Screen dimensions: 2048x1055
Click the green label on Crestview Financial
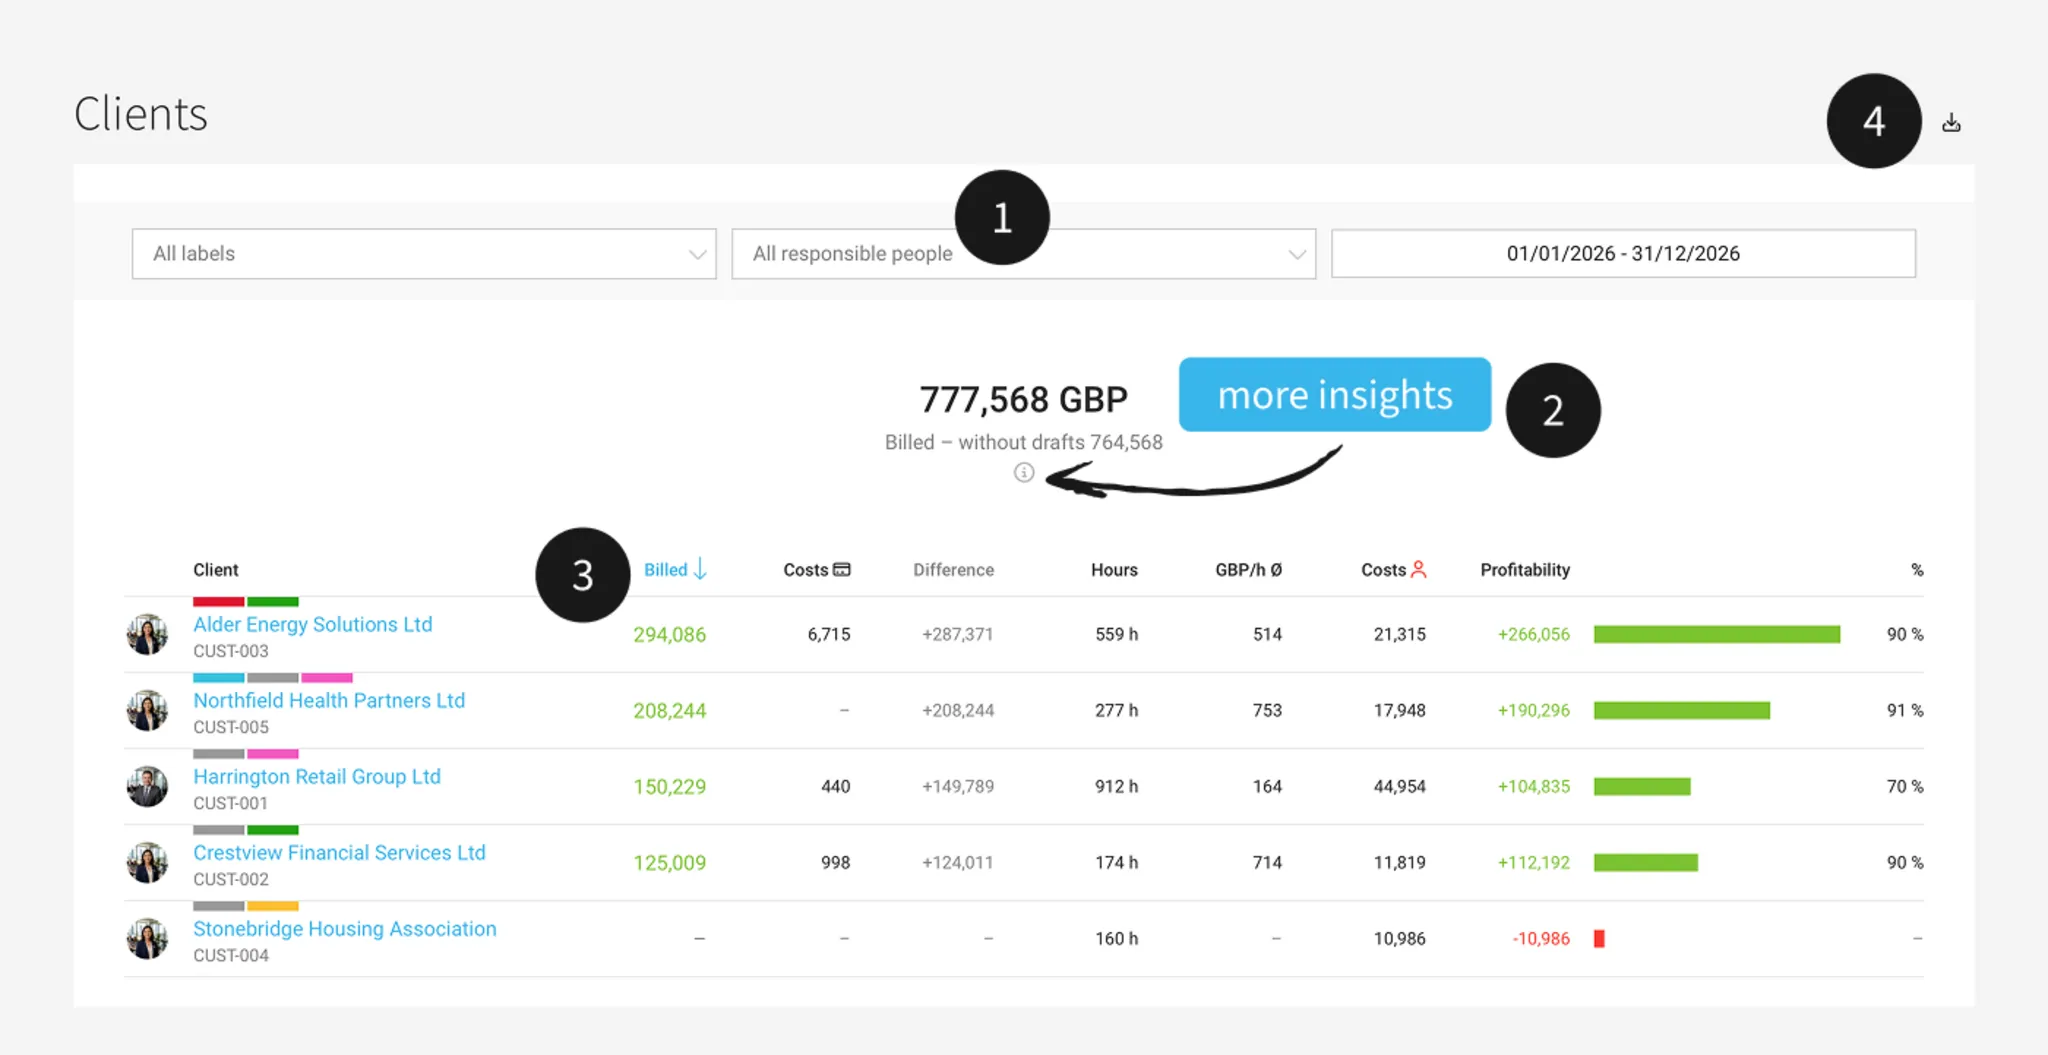pyautogui.click(x=273, y=830)
